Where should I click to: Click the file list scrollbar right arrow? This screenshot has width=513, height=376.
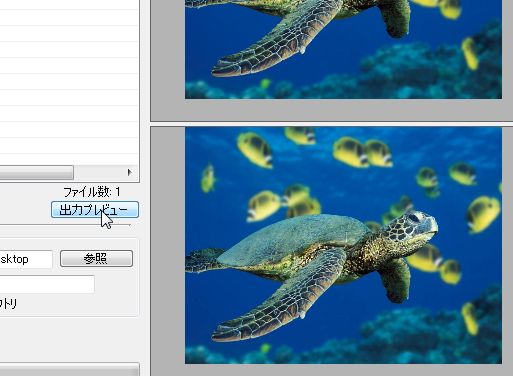130,172
